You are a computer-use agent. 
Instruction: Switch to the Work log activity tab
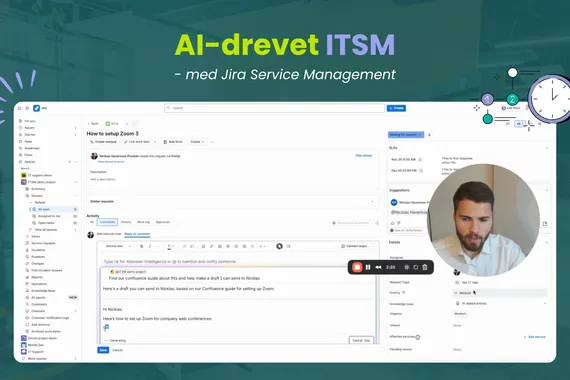[143, 222]
